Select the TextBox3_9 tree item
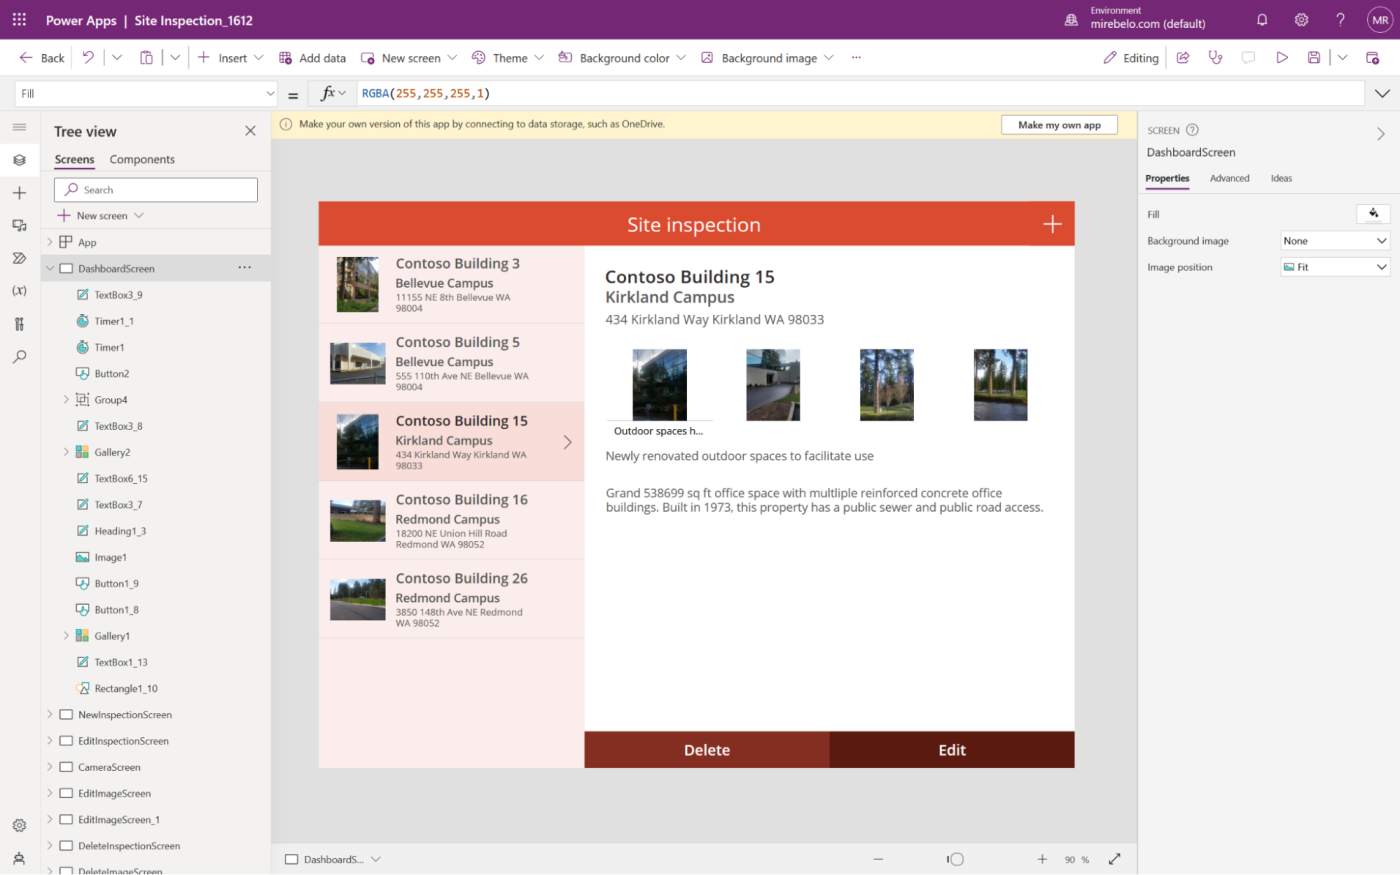The width and height of the screenshot is (1400, 875). [x=118, y=295]
